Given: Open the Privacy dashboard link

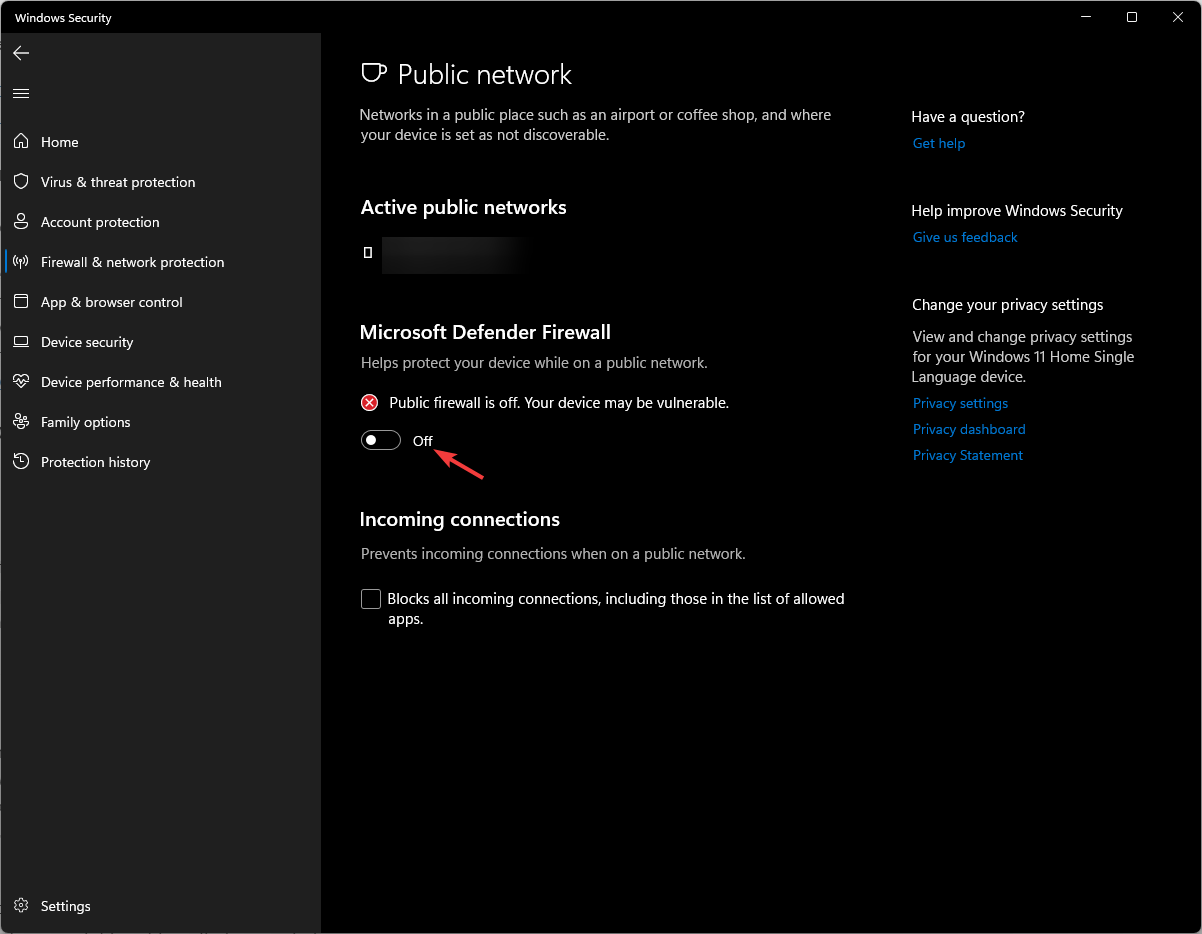Looking at the screenshot, I should pyautogui.click(x=969, y=429).
